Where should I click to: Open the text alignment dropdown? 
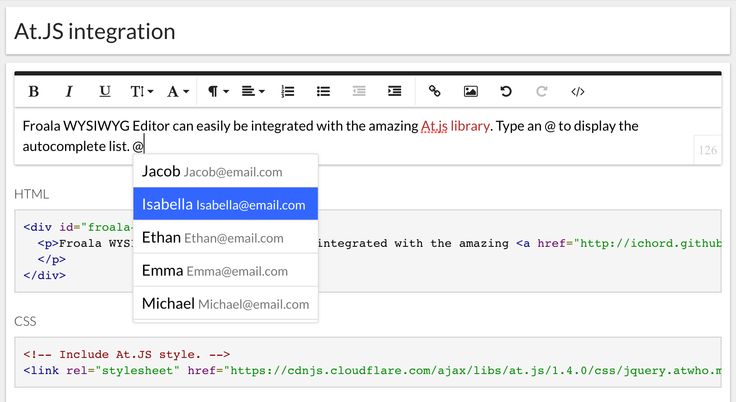click(253, 91)
